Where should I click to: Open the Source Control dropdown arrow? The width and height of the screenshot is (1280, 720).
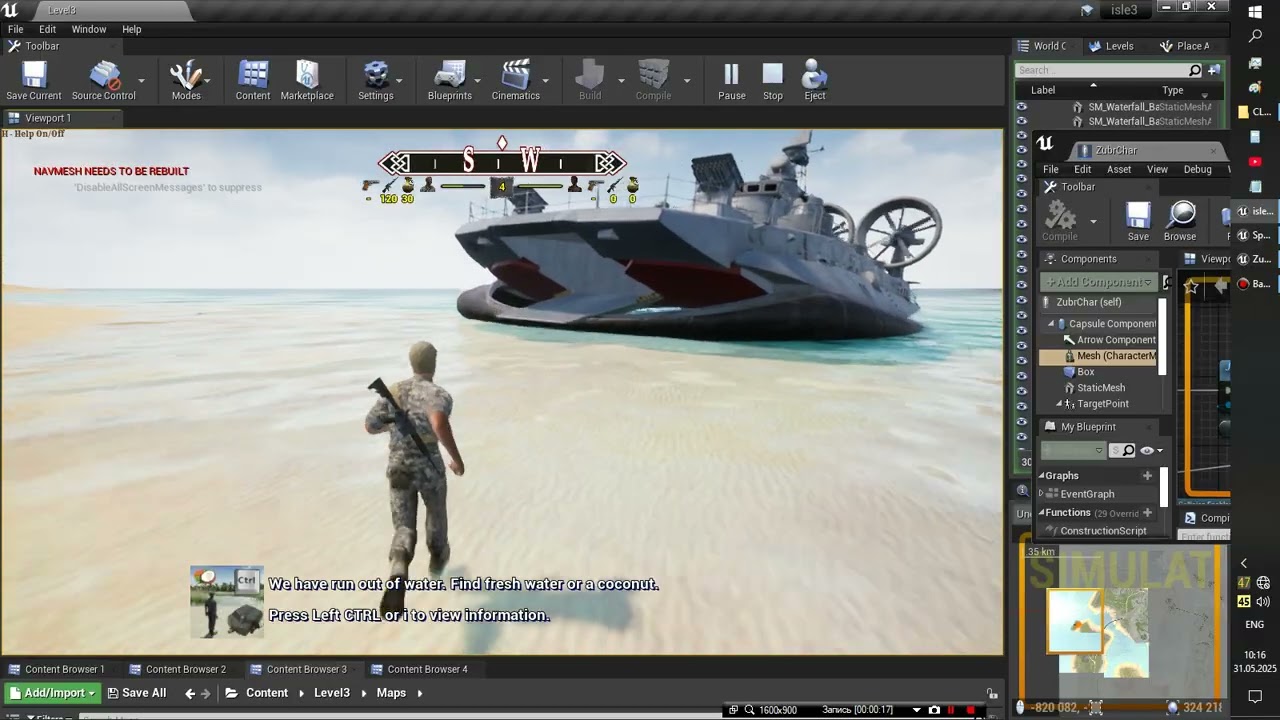click(141, 80)
